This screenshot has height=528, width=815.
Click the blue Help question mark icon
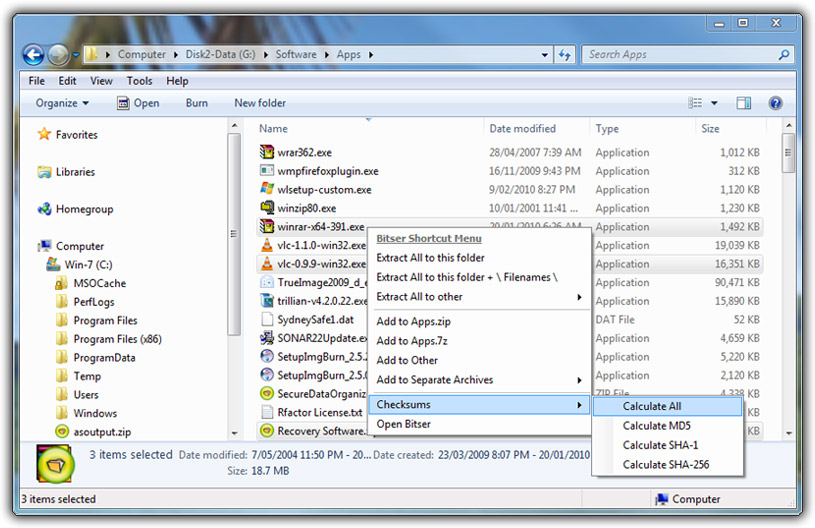pyautogui.click(x=775, y=103)
